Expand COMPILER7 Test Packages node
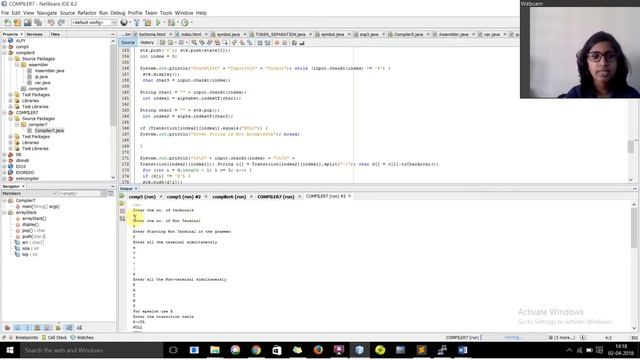The image size is (640, 360). tap(11, 137)
